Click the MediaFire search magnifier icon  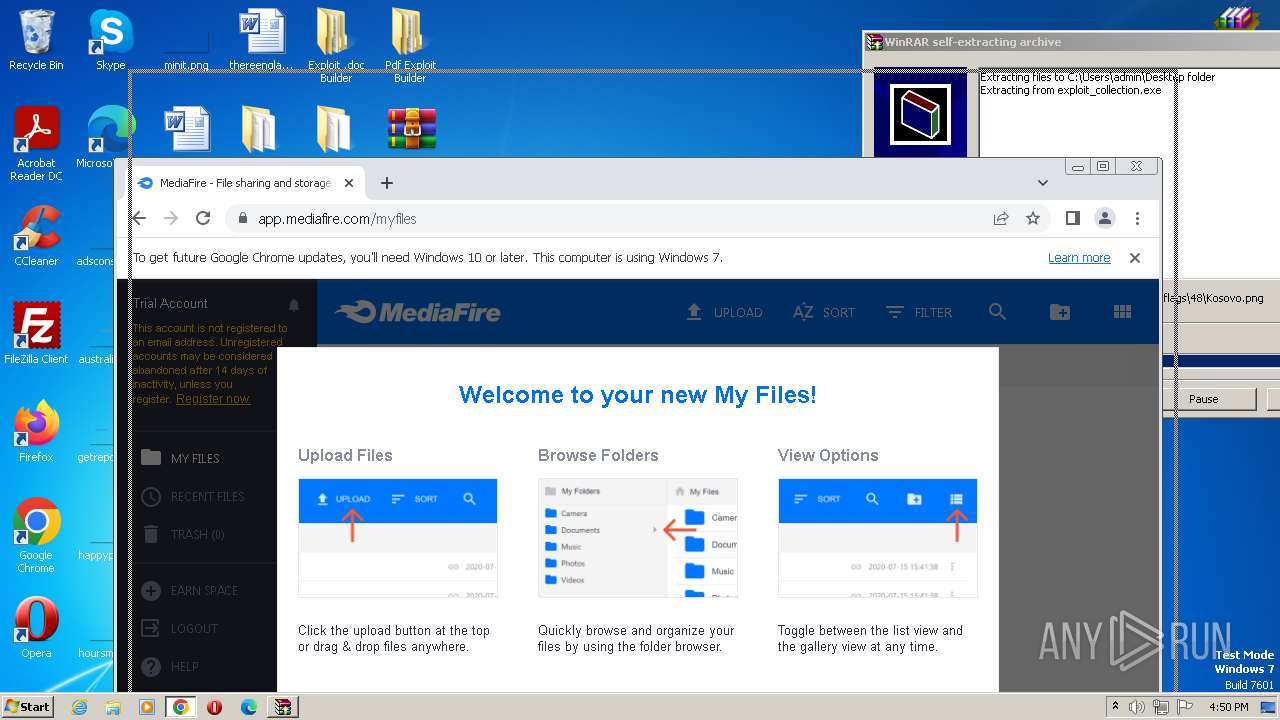click(997, 312)
